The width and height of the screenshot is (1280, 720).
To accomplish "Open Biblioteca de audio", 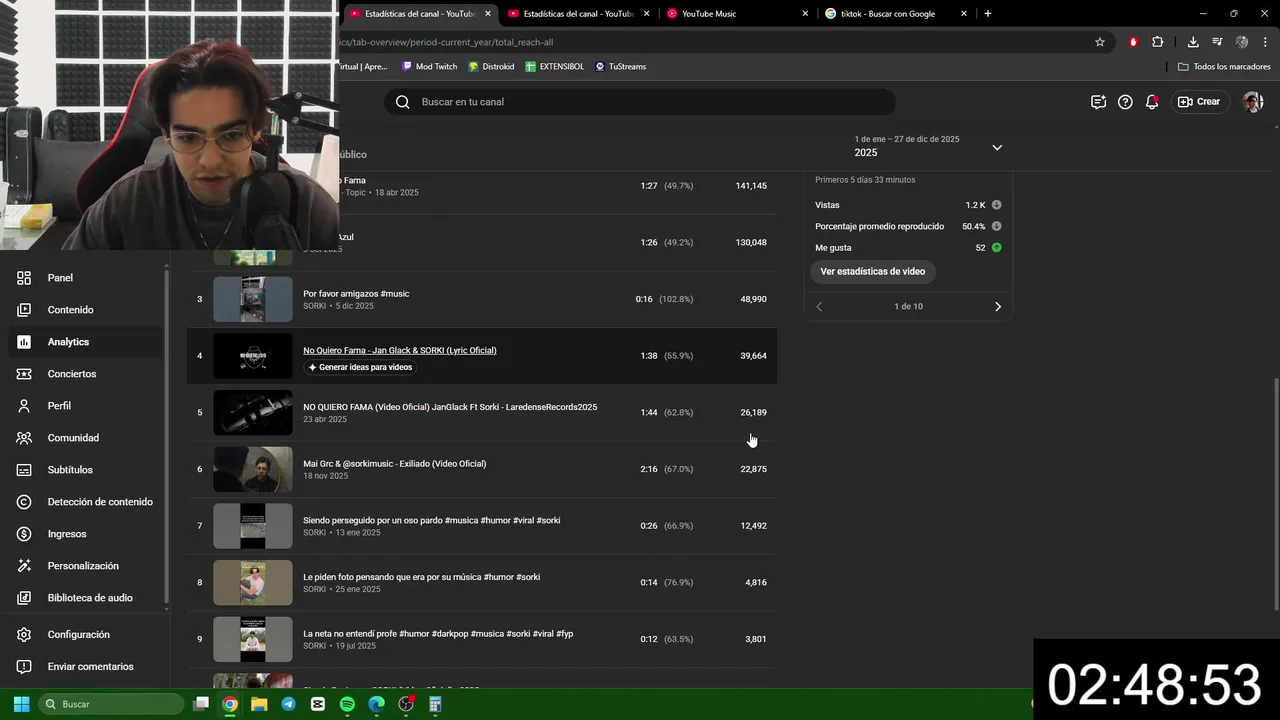I will (85, 598).
